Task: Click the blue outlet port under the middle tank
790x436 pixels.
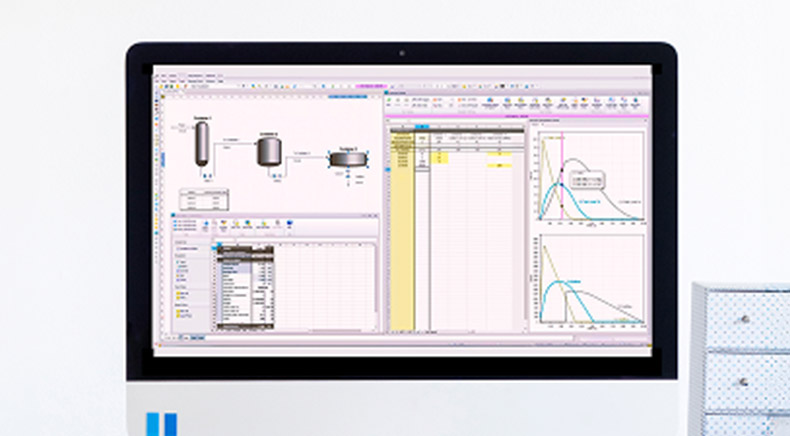Action: coord(274,175)
